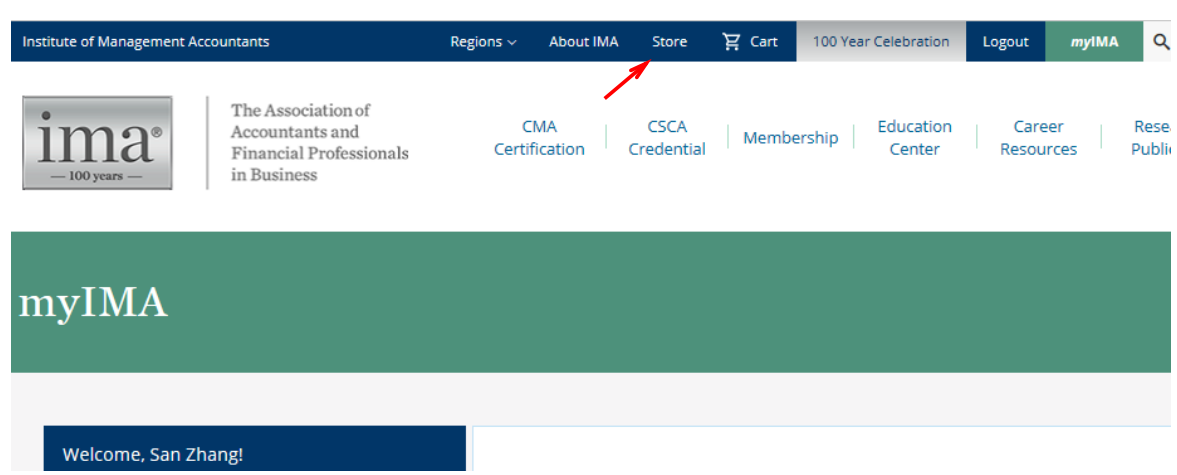The image size is (1177, 475).
Task: Open the CMA Certification menu
Action: click(x=539, y=137)
